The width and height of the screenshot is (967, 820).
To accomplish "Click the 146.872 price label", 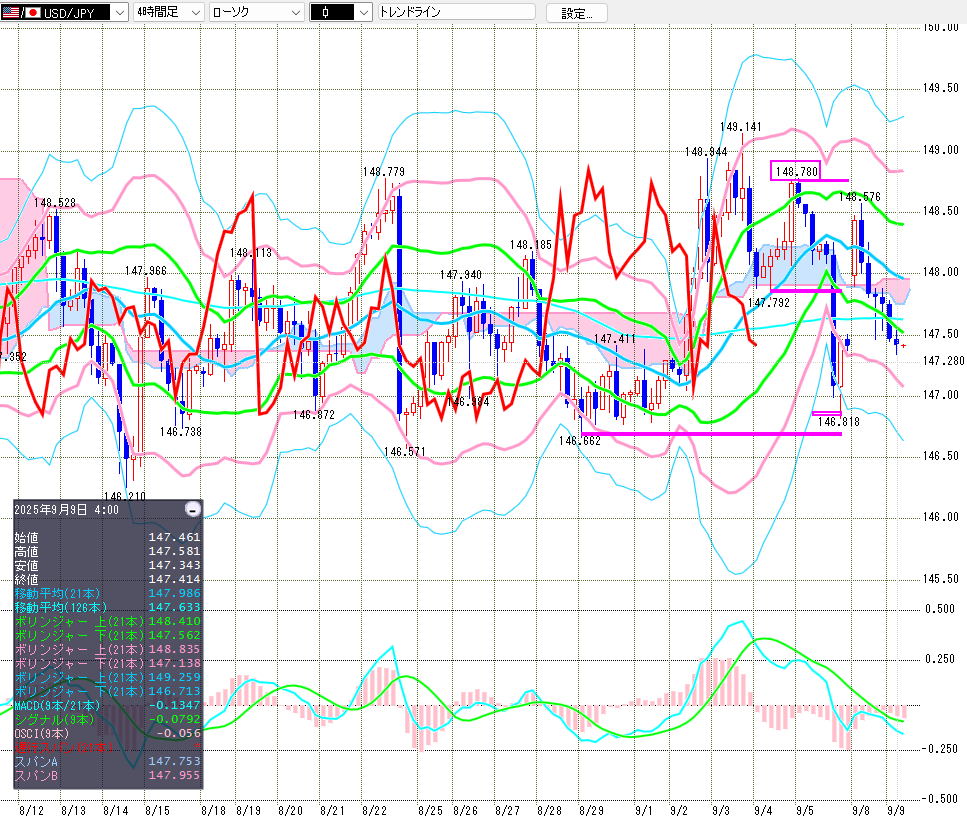I will click(314, 415).
